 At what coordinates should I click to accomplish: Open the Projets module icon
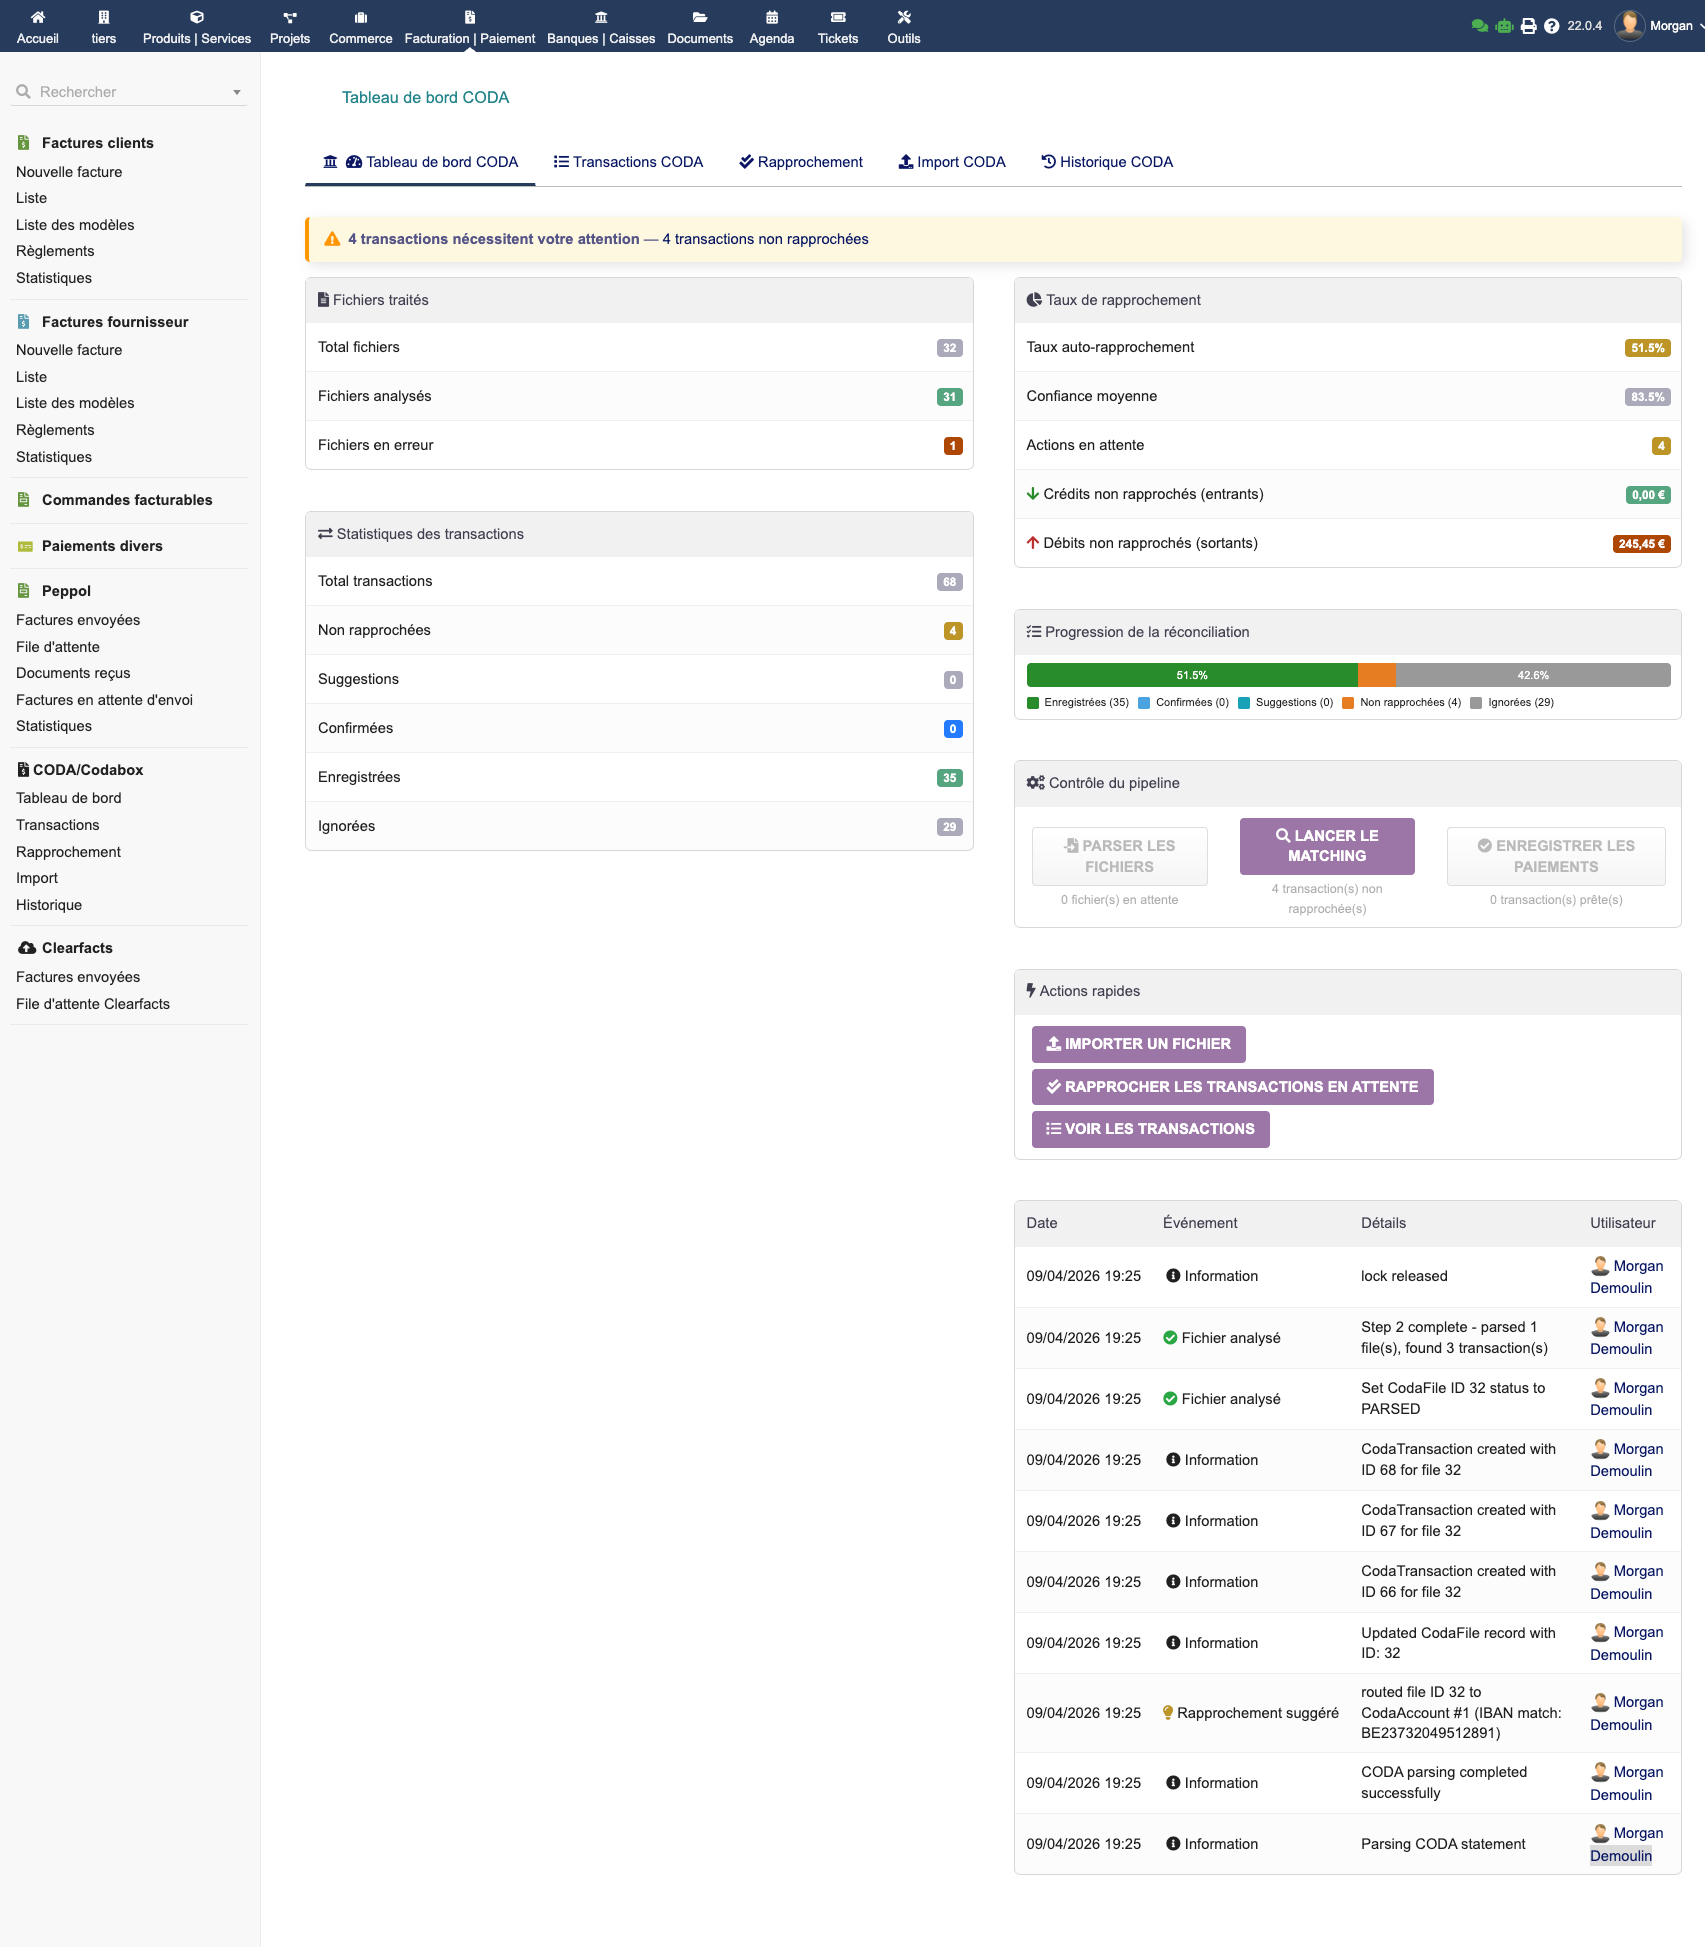(x=289, y=17)
